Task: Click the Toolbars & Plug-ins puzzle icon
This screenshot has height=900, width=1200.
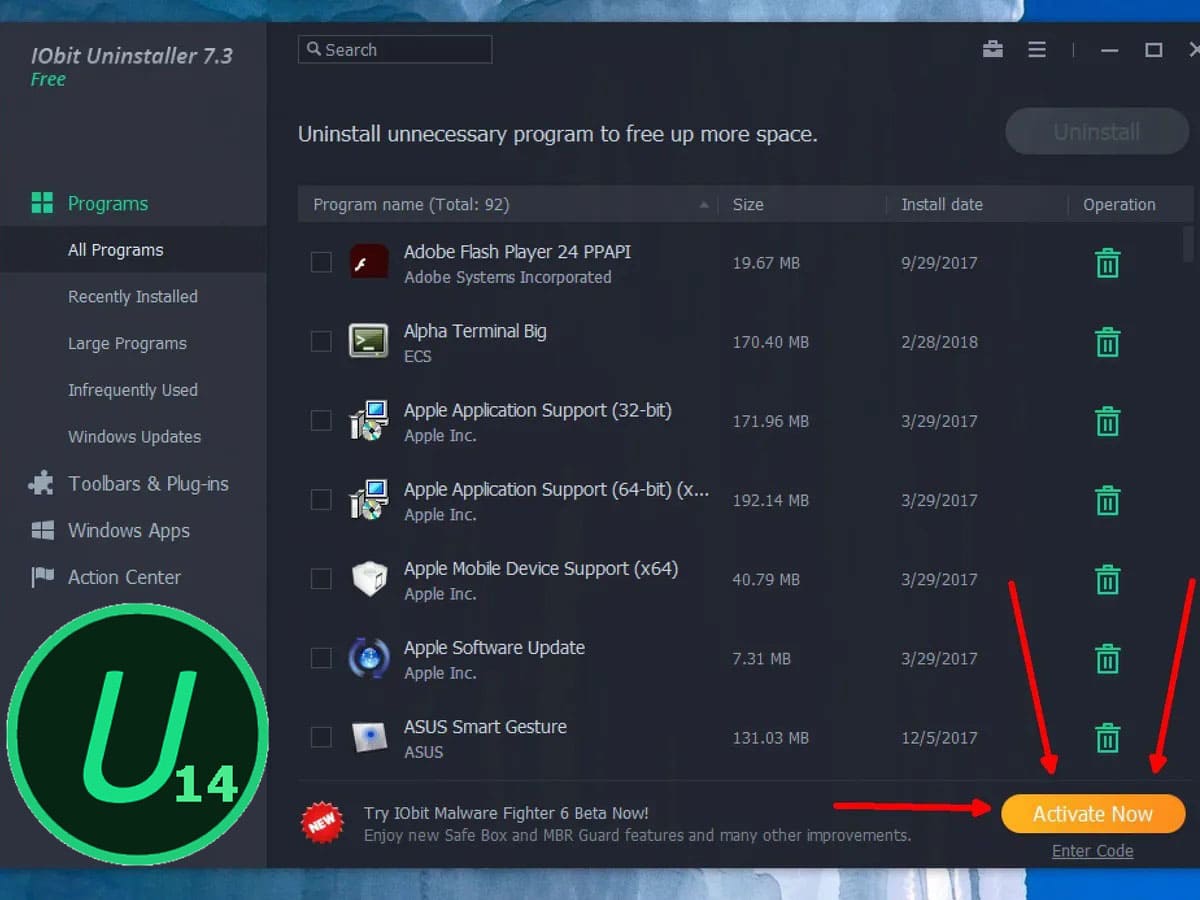Action: pyautogui.click(x=42, y=484)
